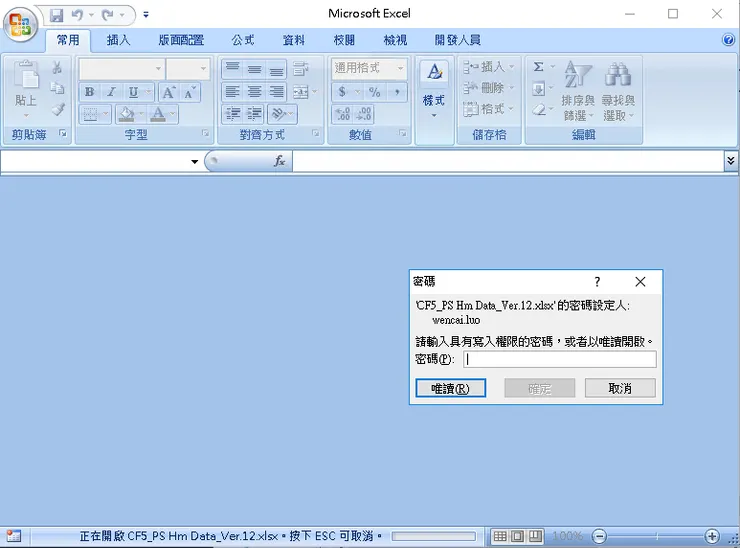740x548 pixels.
Task: Click the Cut scissors icon
Action: [x=57, y=67]
